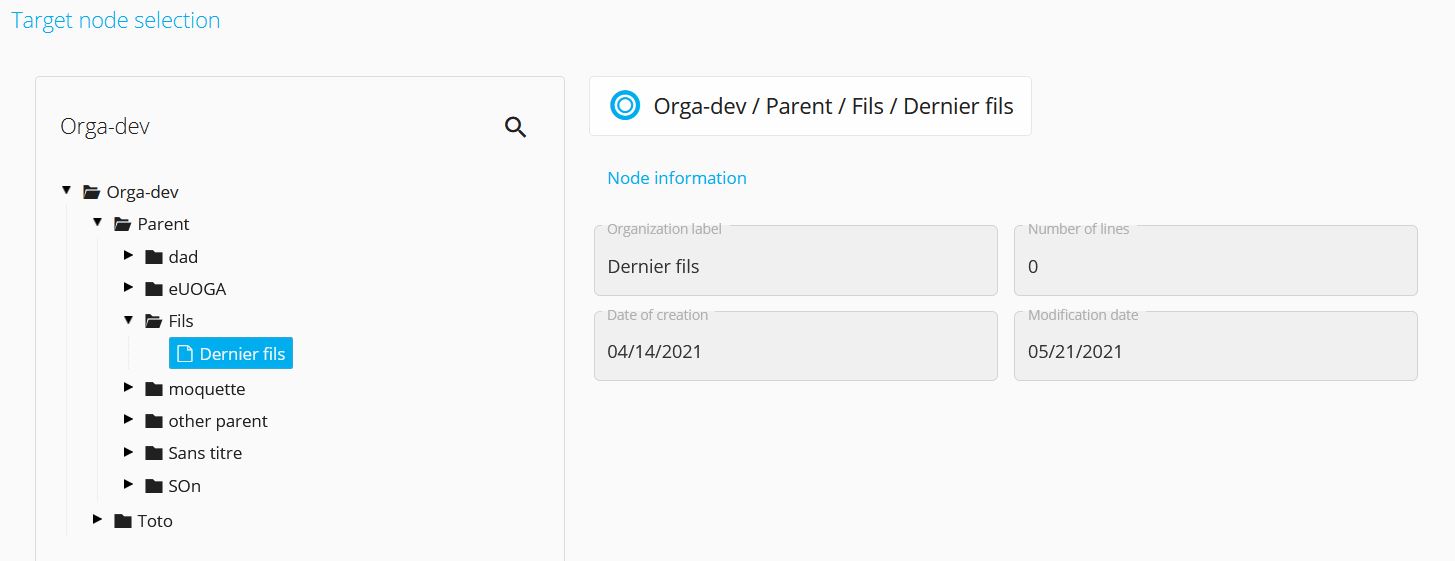This screenshot has height=561, width=1455.
Task: Open the Node information link
Action: (x=677, y=178)
